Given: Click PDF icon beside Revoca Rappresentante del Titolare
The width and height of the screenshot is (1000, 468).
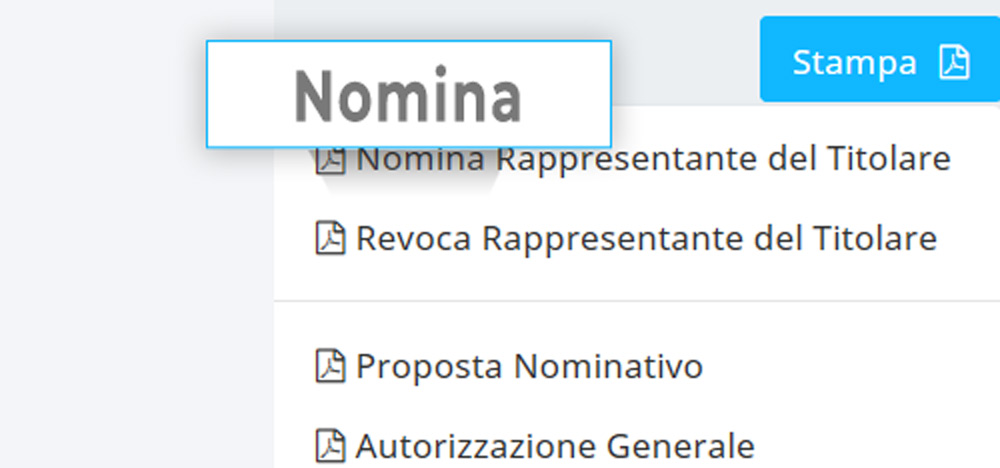Looking at the screenshot, I should 330,238.
